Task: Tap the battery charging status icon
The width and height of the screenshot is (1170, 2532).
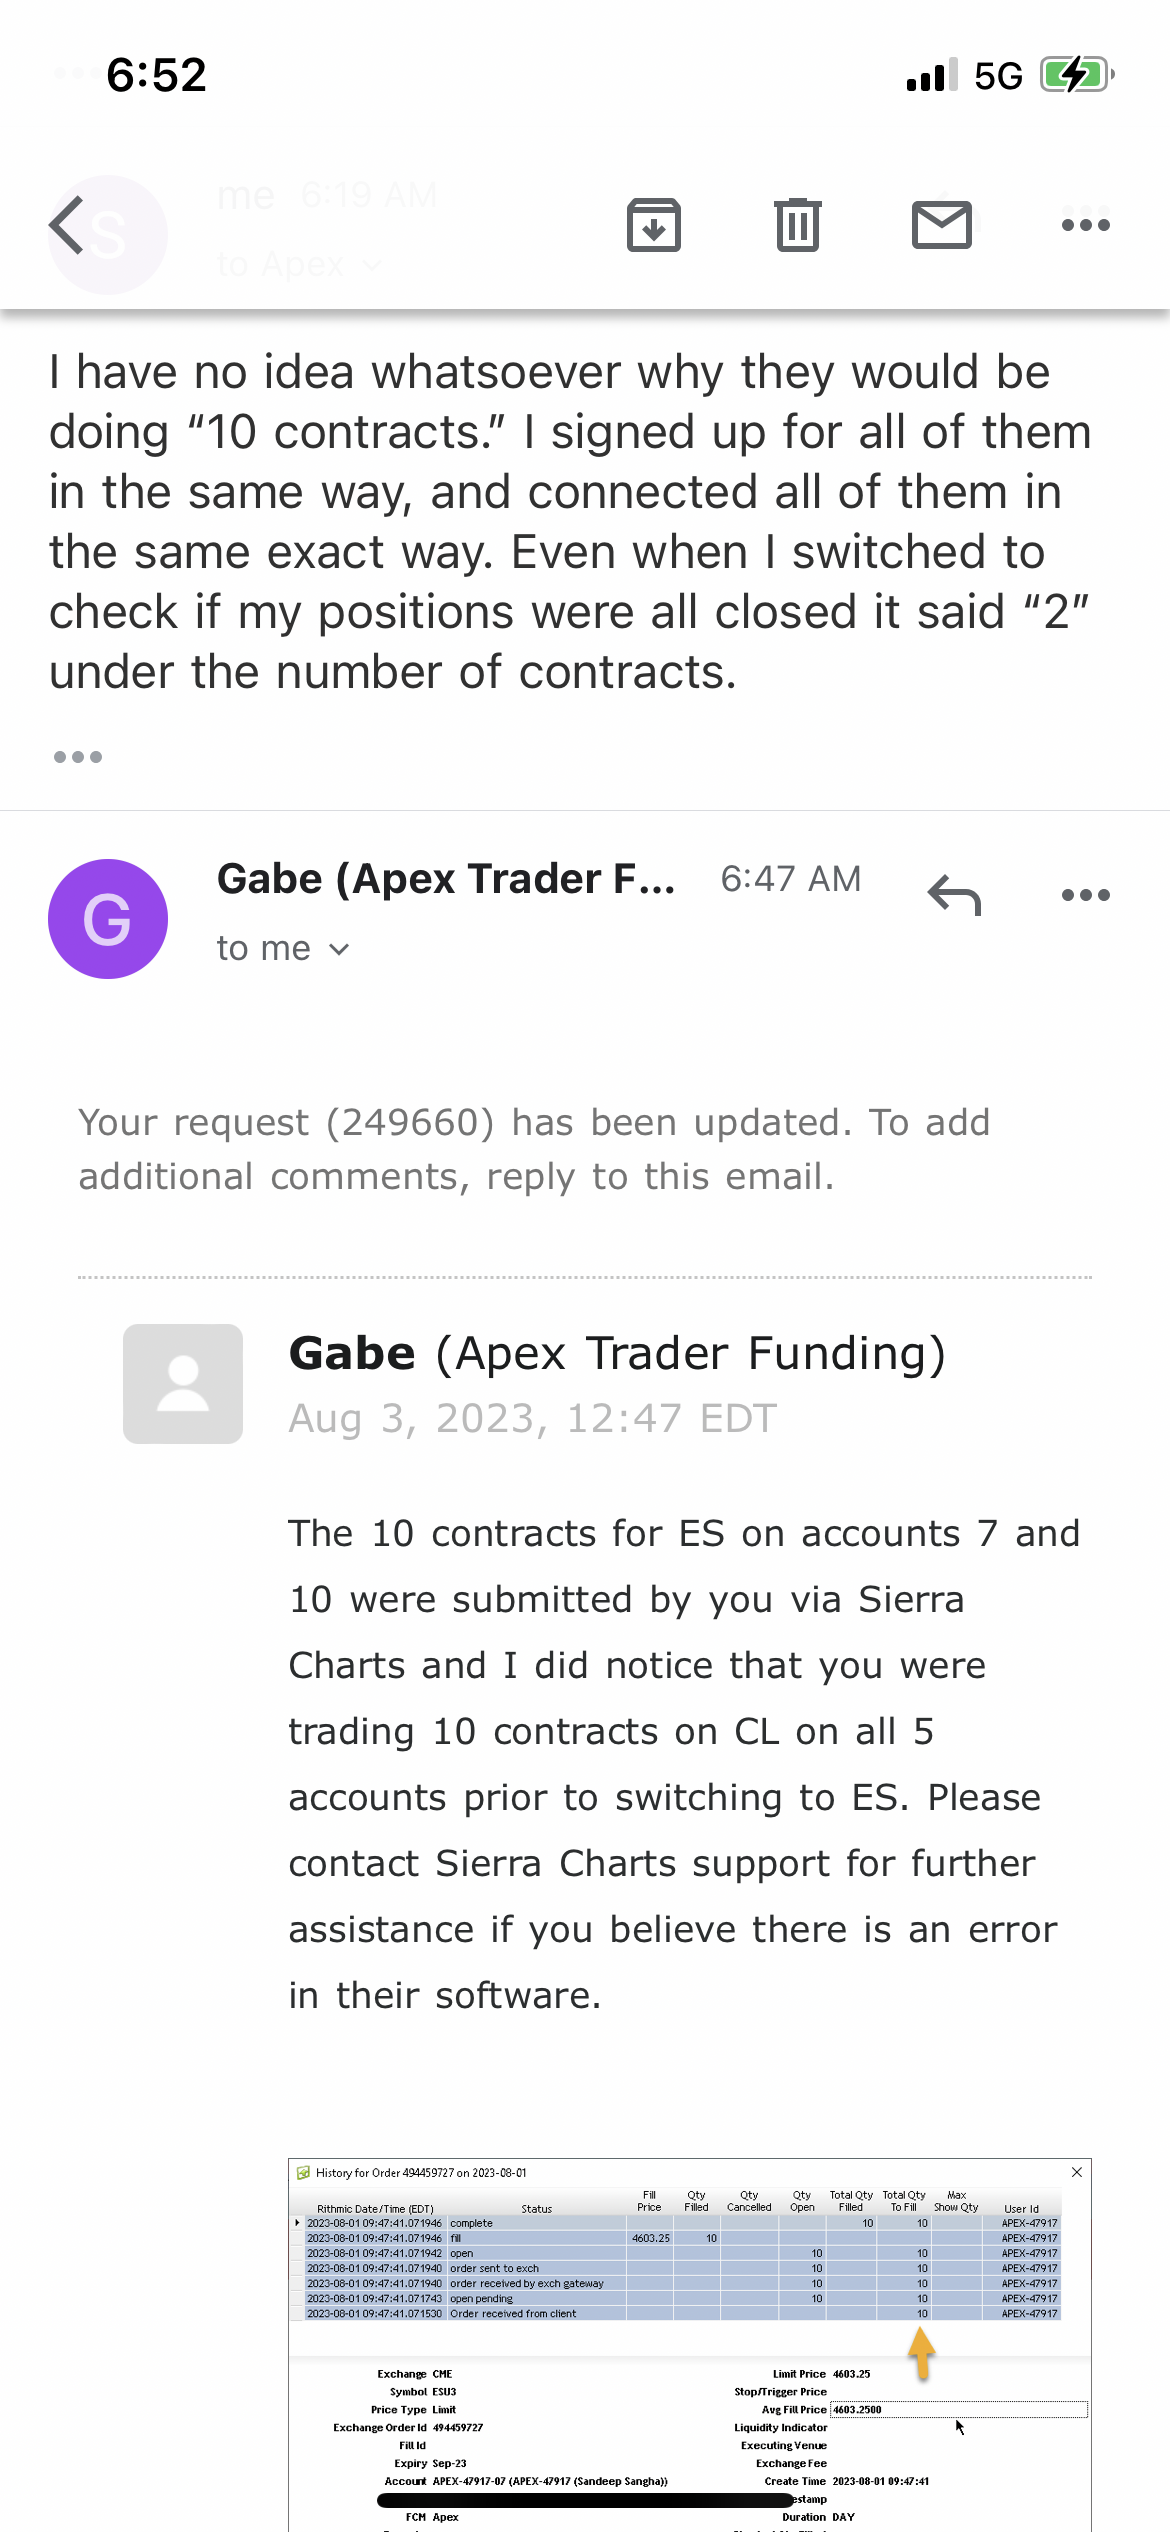Action: click(1075, 75)
